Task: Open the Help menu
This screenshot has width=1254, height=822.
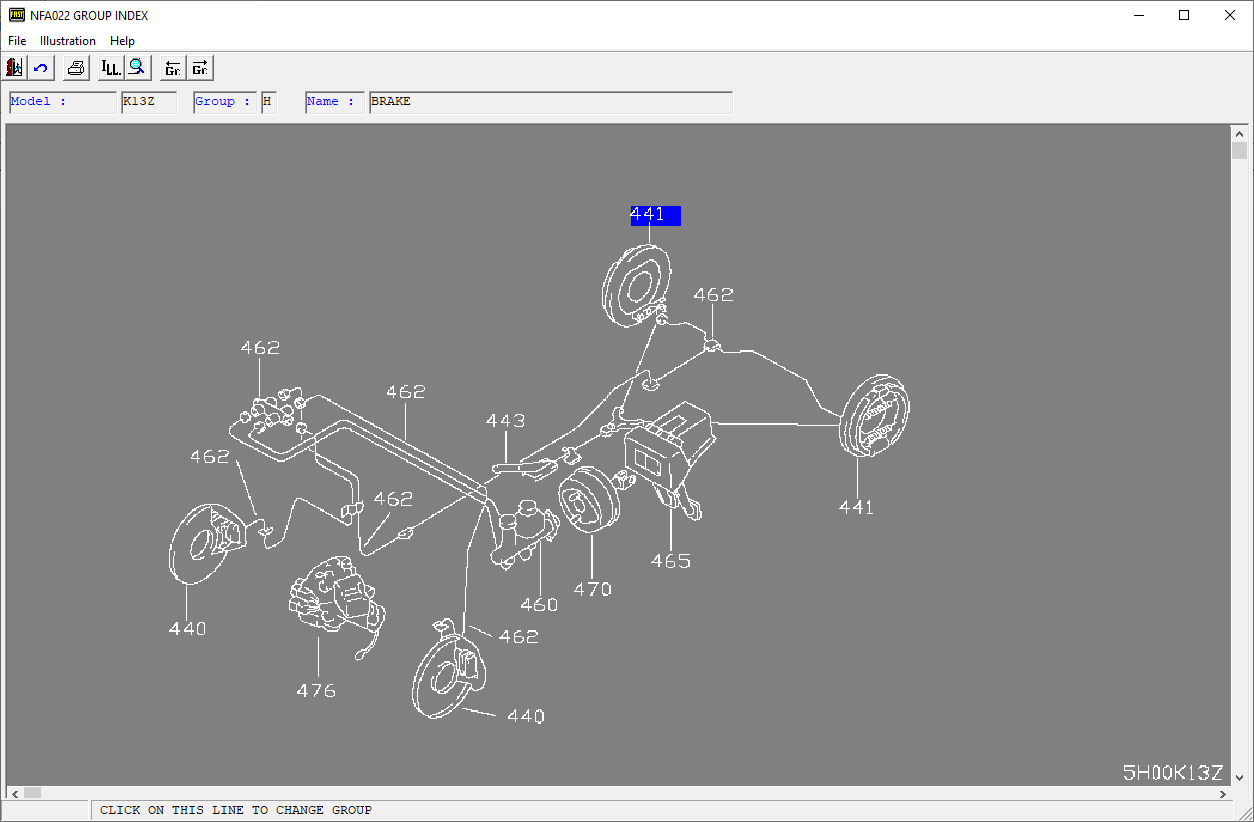Action: click(122, 41)
